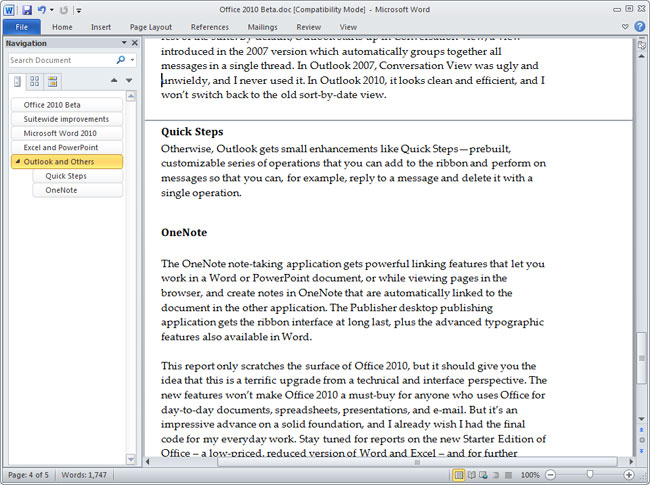Open Word Help via the question mark
The height and width of the screenshot is (485, 650).
640,27
